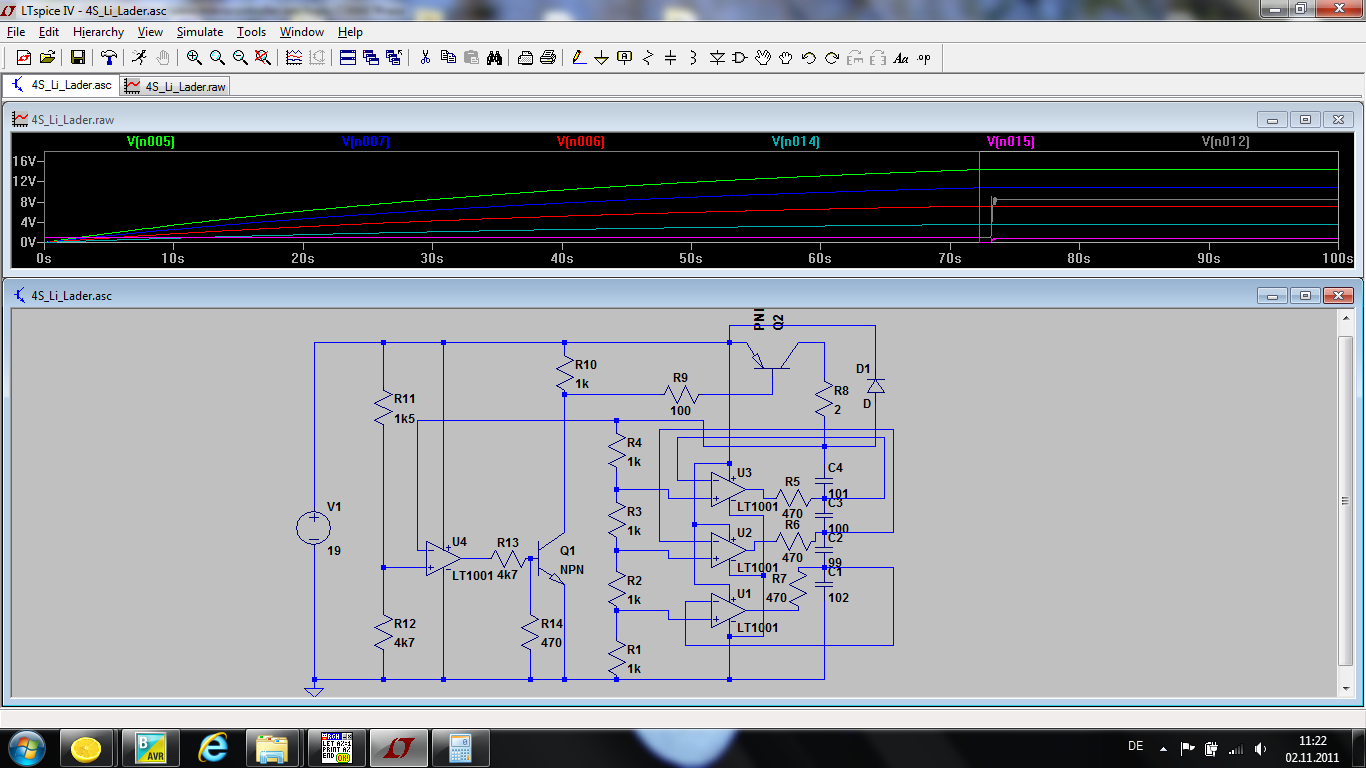1366x768 pixels.
Task: Open the Calculator taskbar icon
Action: (x=460, y=747)
